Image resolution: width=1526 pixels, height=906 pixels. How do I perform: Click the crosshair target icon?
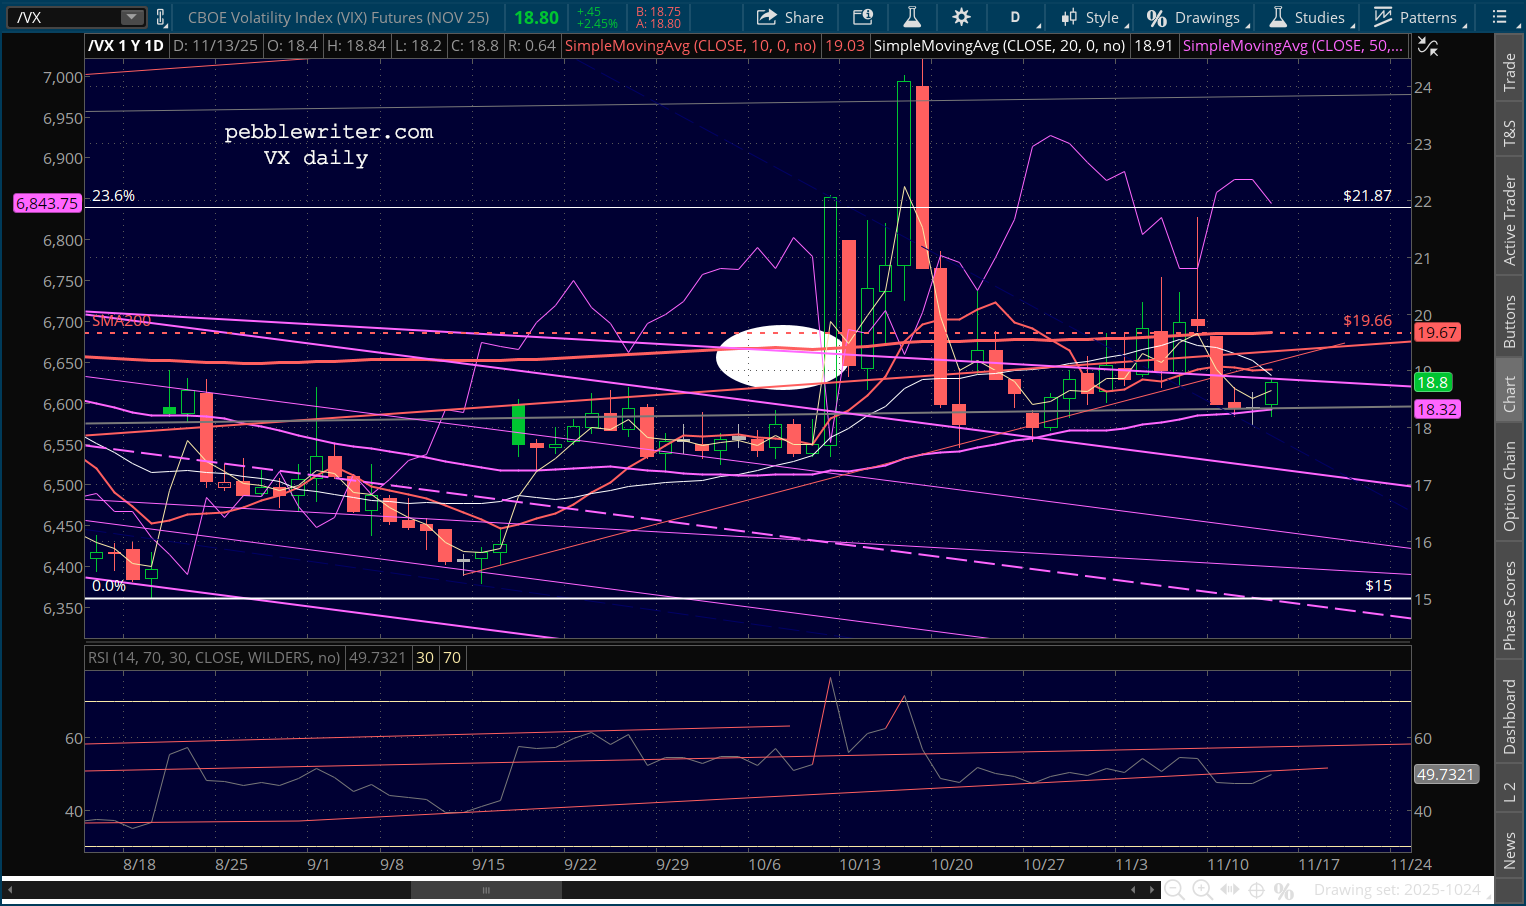pos(1256,890)
